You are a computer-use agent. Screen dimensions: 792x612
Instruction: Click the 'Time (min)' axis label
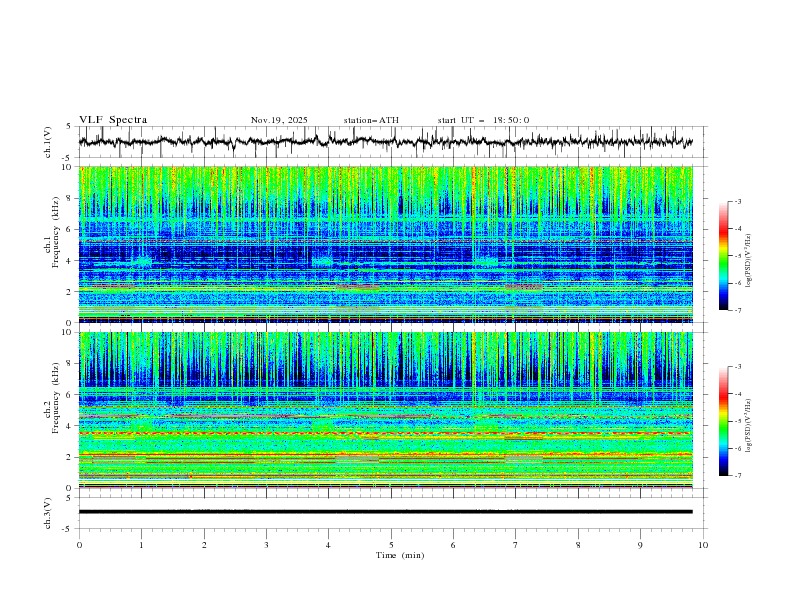(x=400, y=555)
